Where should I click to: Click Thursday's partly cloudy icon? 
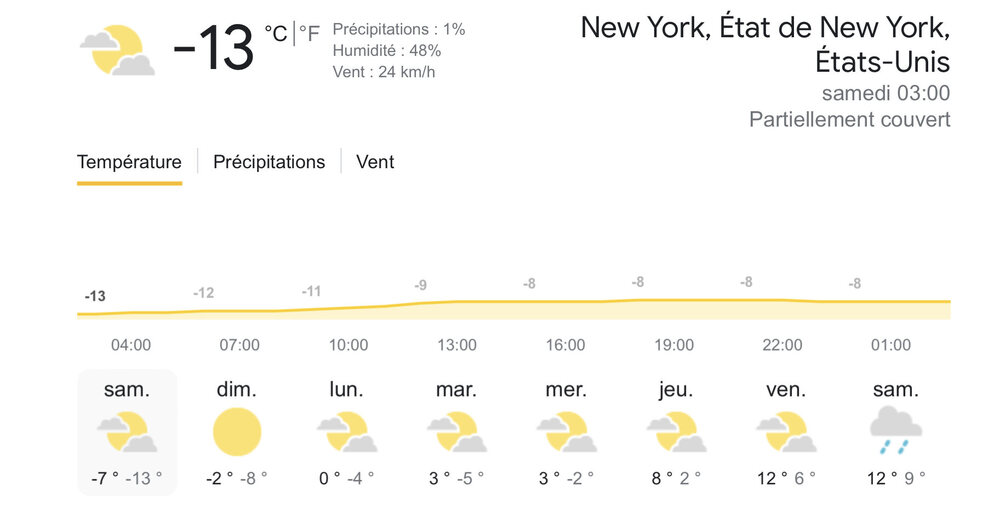click(x=675, y=432)
